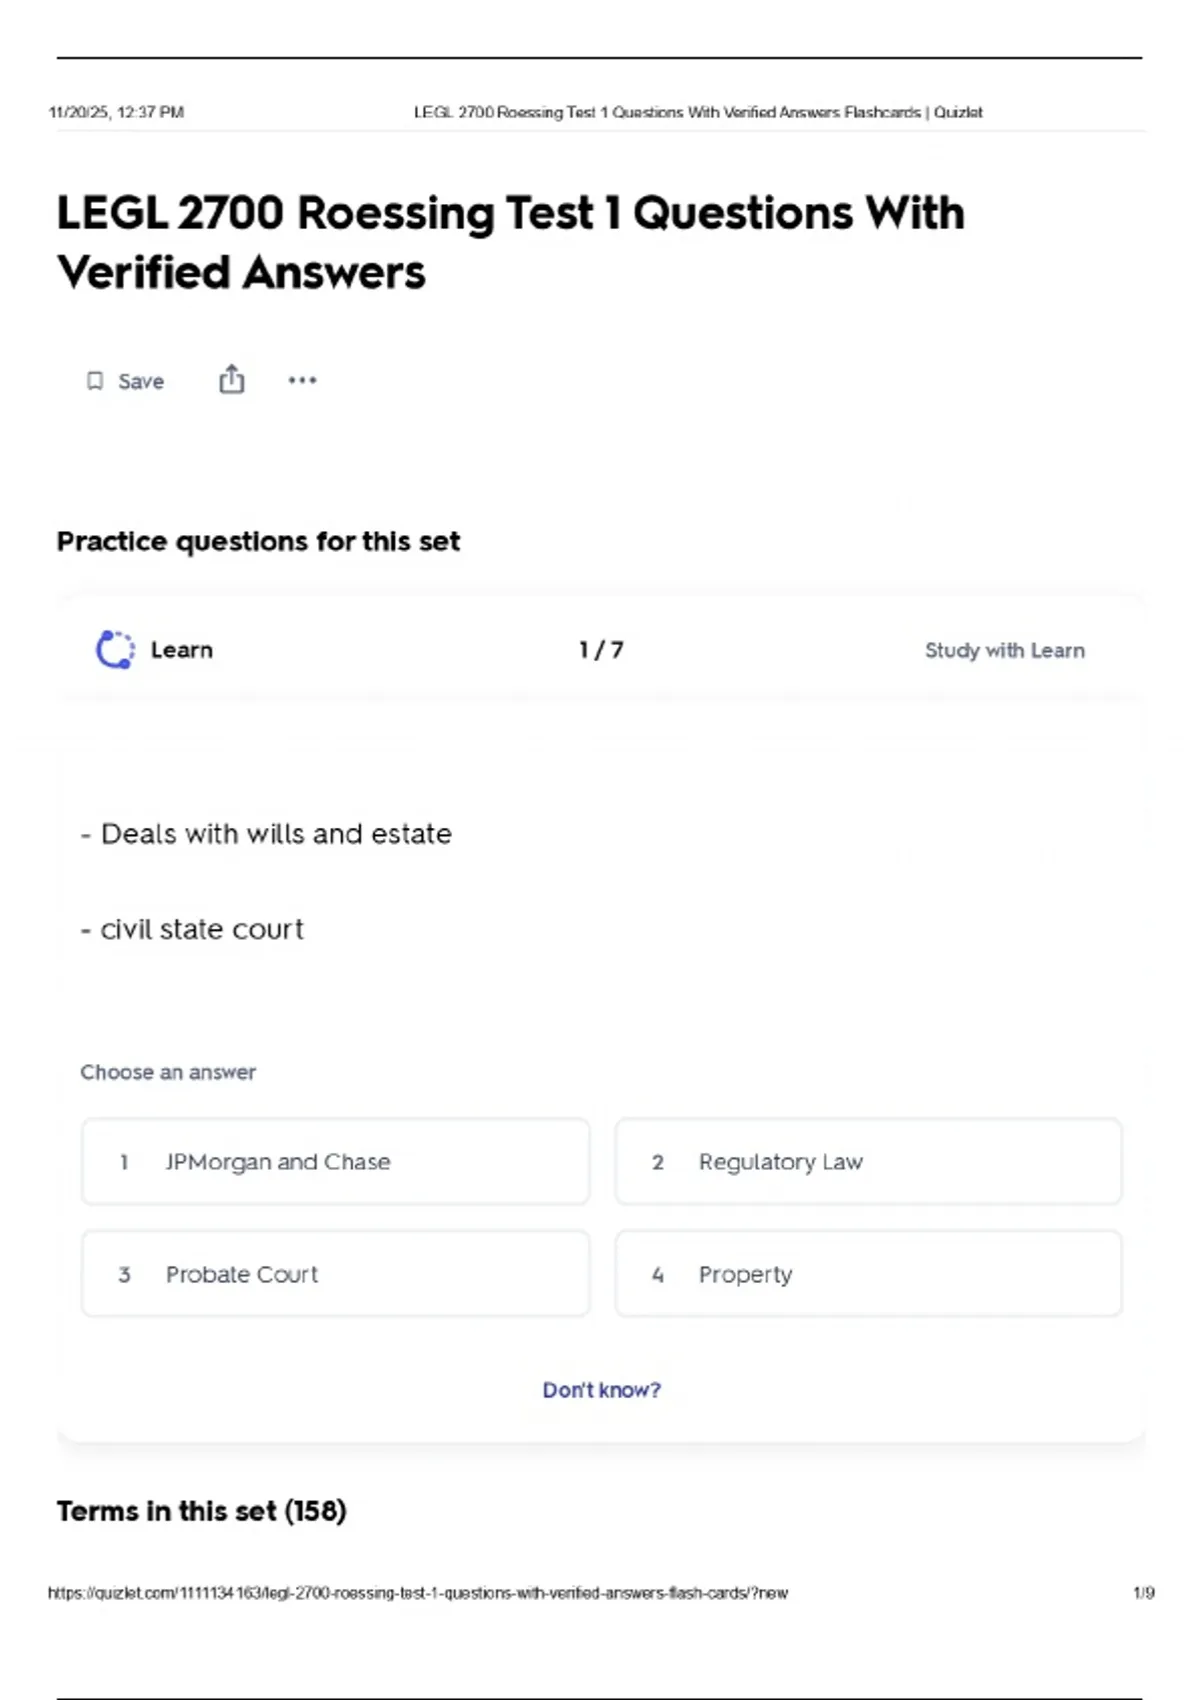The image size is (1200, 1700).
Task: Click the Don't know? link
Action: click(601, 1390)
